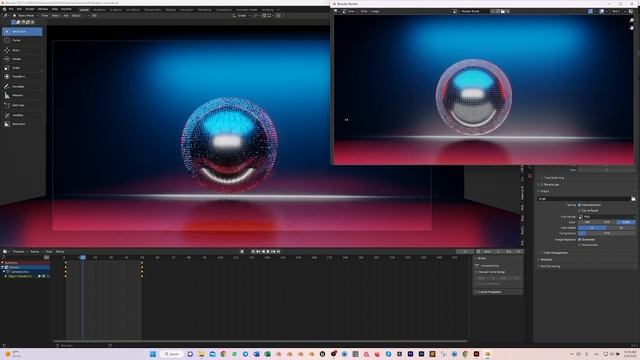Open the taskbar Search box
This screenshot has height=360, width=640.
coord(171,354)
